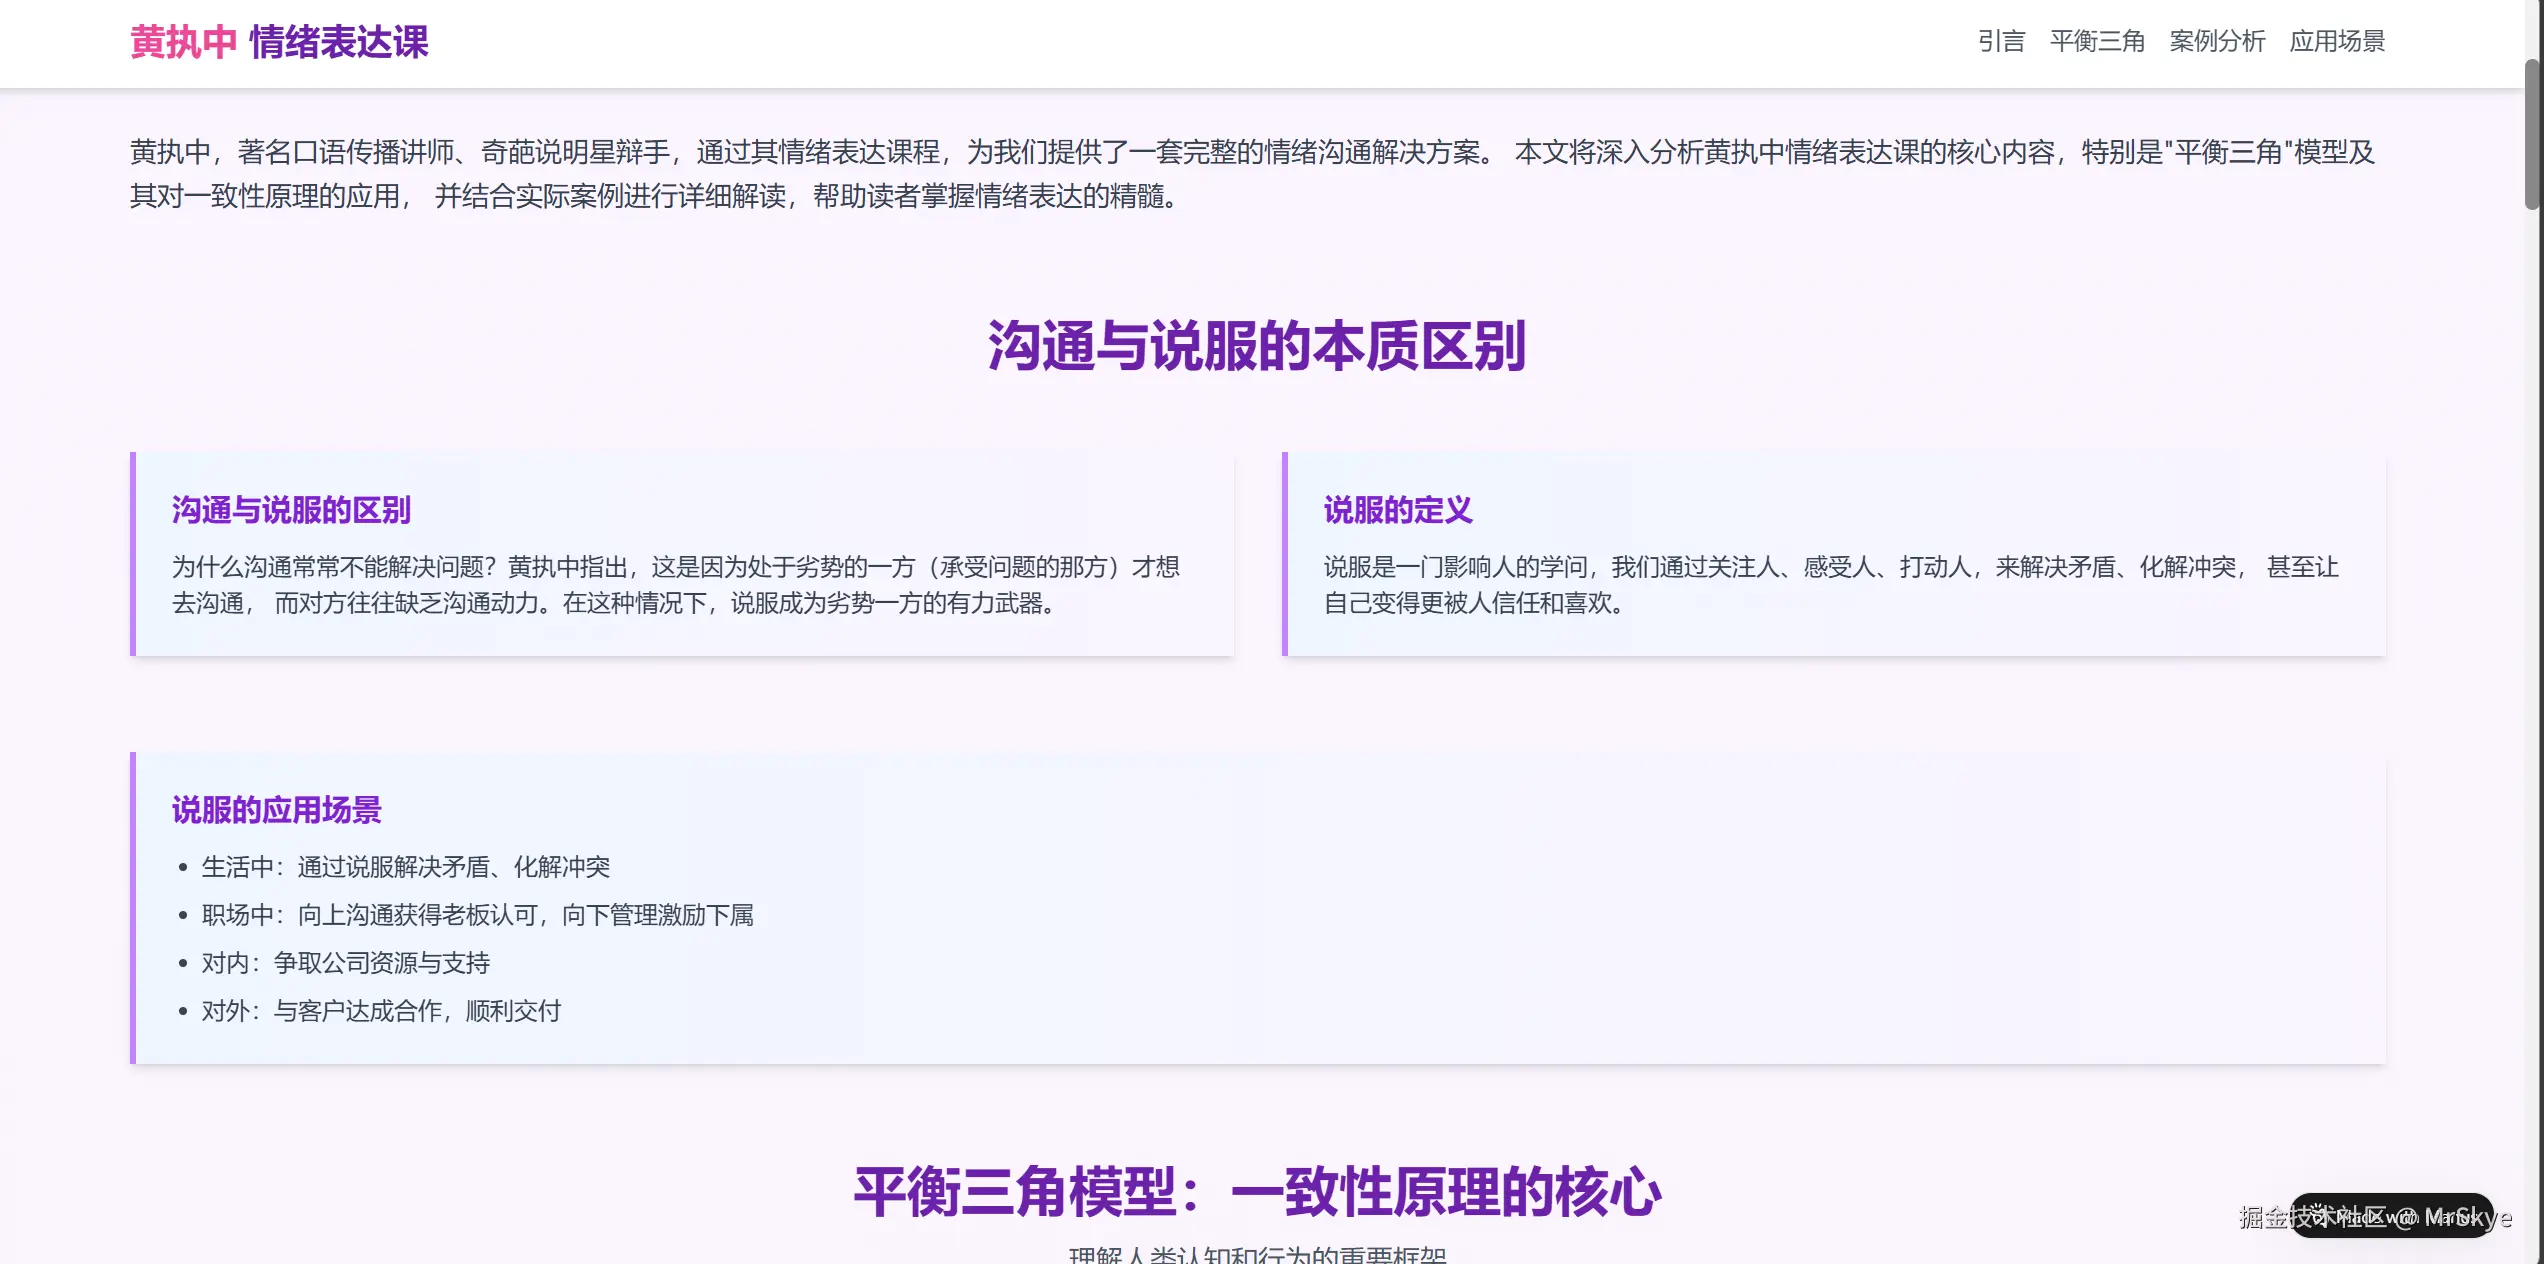
Task: Click the 沟通与说服的区别 card title
Action: (x=290, y=511)
